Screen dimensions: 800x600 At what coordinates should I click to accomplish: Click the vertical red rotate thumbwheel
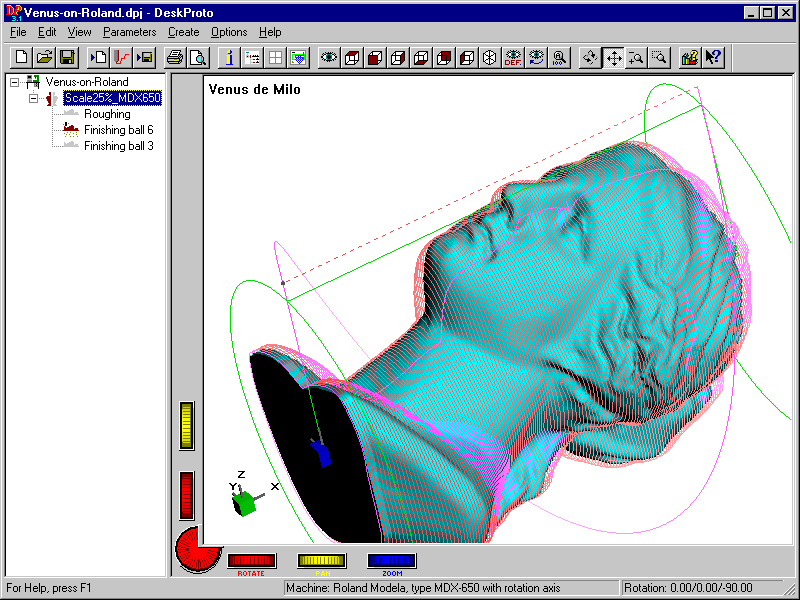pyautogui.click(x=187, y=495)
